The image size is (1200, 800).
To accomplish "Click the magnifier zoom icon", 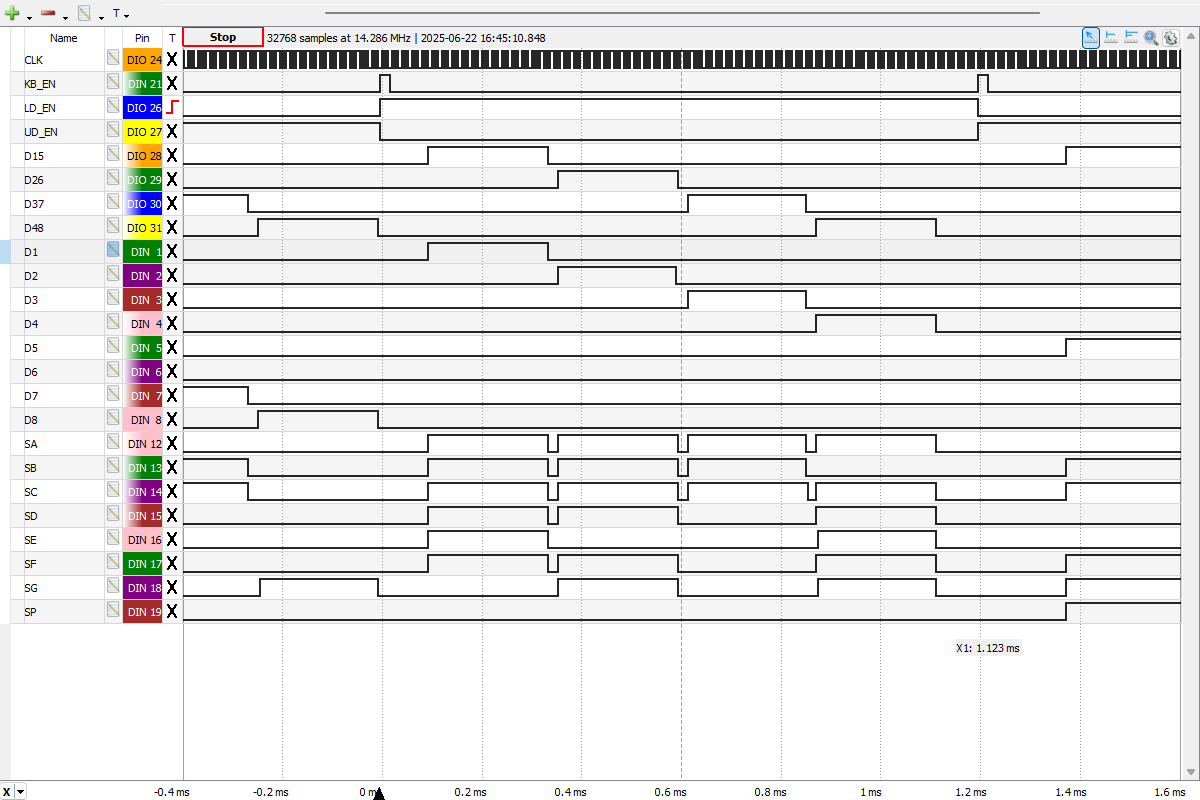I will pyautogui.click(x=1151, y=37).
